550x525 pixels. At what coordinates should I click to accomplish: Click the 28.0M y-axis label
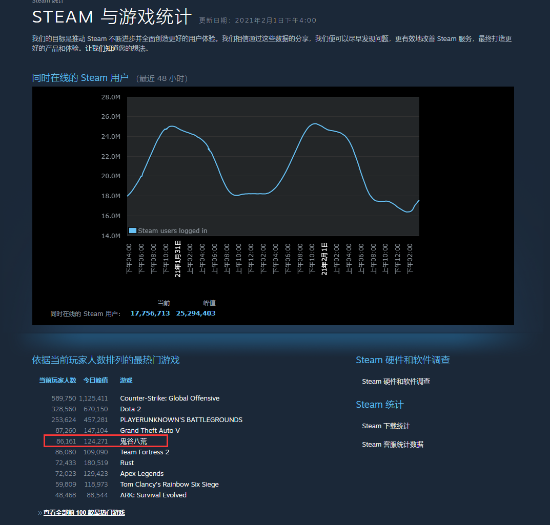pyautogui.click(x=111, y=97)
